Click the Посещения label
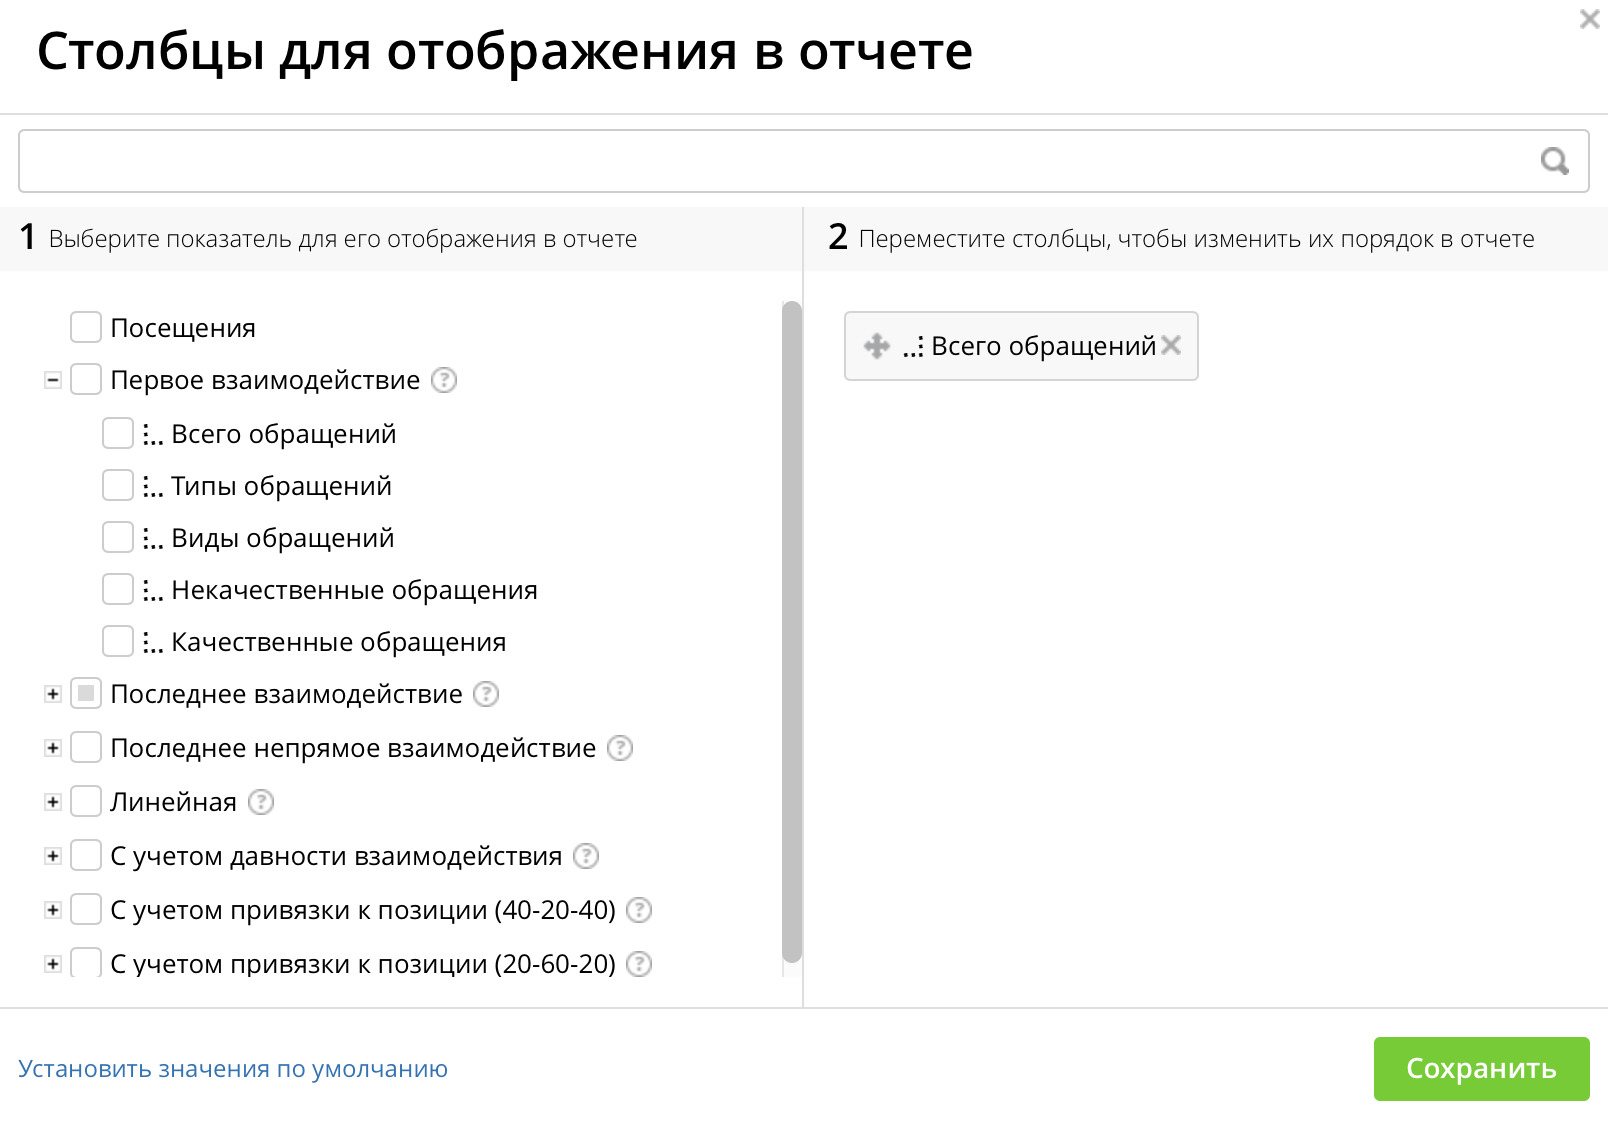1608x1128 pixels. (x=183, y=328)
